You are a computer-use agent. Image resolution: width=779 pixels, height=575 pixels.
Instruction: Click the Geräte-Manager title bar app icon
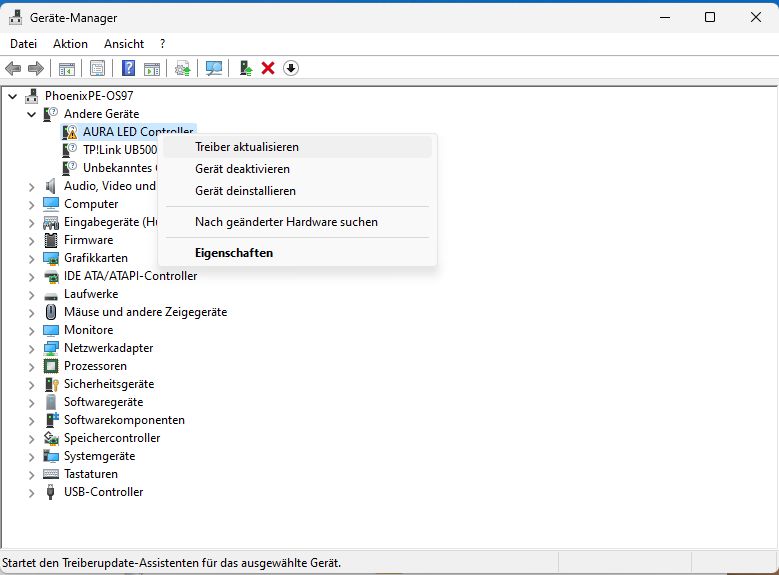click(15, 17)
